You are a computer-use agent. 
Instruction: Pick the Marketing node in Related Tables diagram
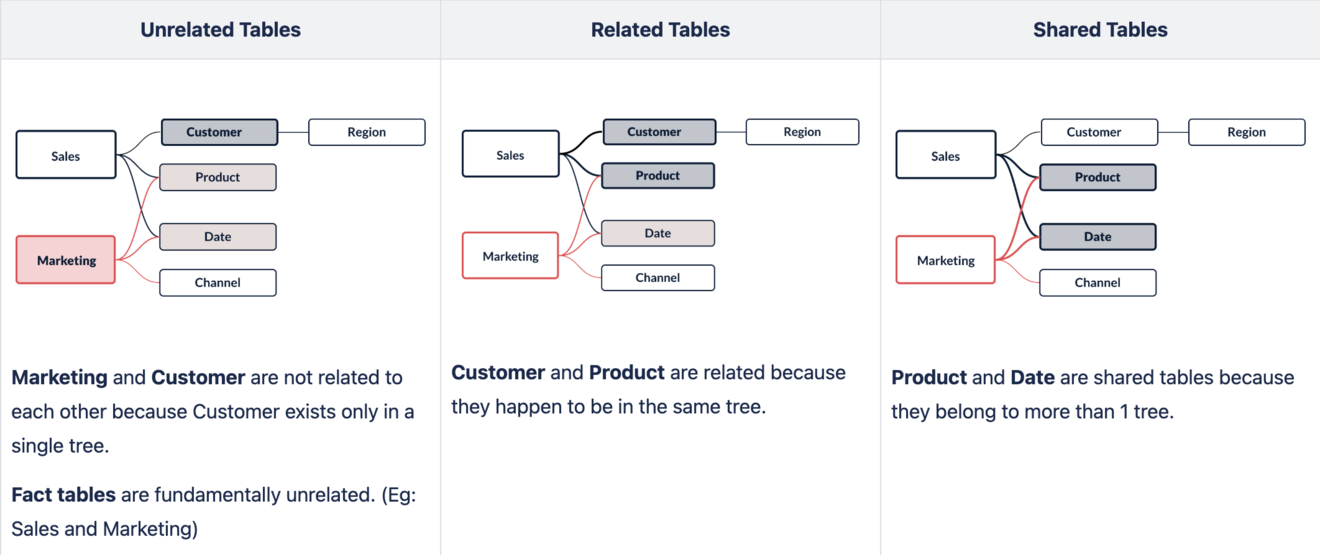pyautogui.click(x=510, y=256)
